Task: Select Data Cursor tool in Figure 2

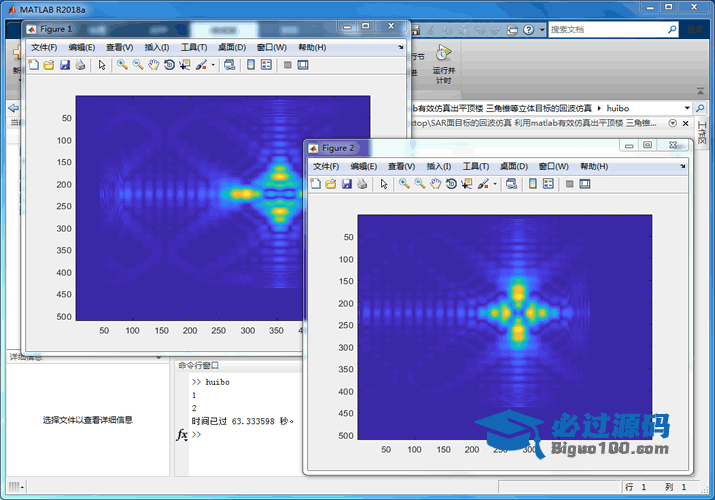Action: pyautogui.click(x=466, y=184)
